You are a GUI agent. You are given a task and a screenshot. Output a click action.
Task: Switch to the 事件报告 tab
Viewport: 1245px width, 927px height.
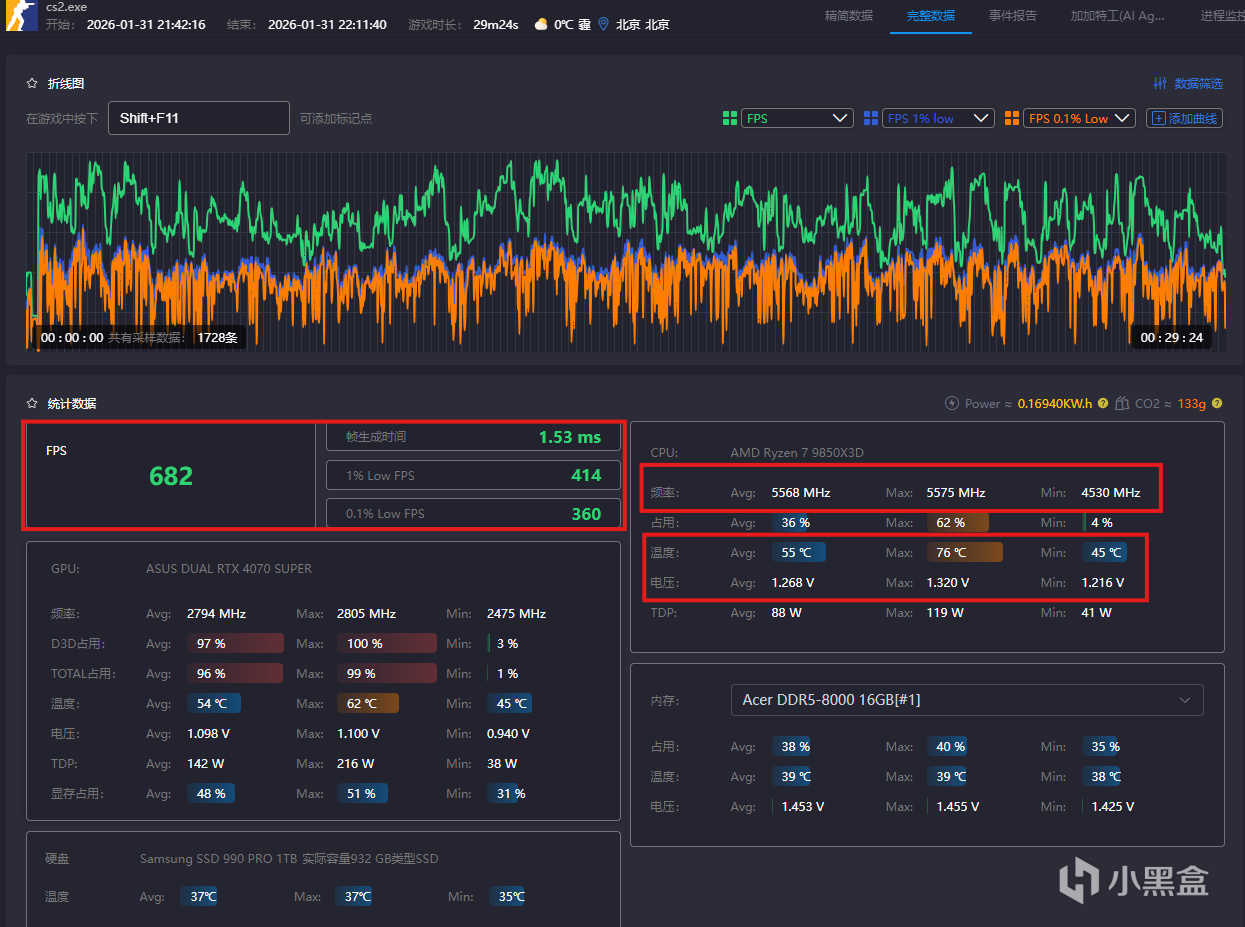tap(1013, 16)
